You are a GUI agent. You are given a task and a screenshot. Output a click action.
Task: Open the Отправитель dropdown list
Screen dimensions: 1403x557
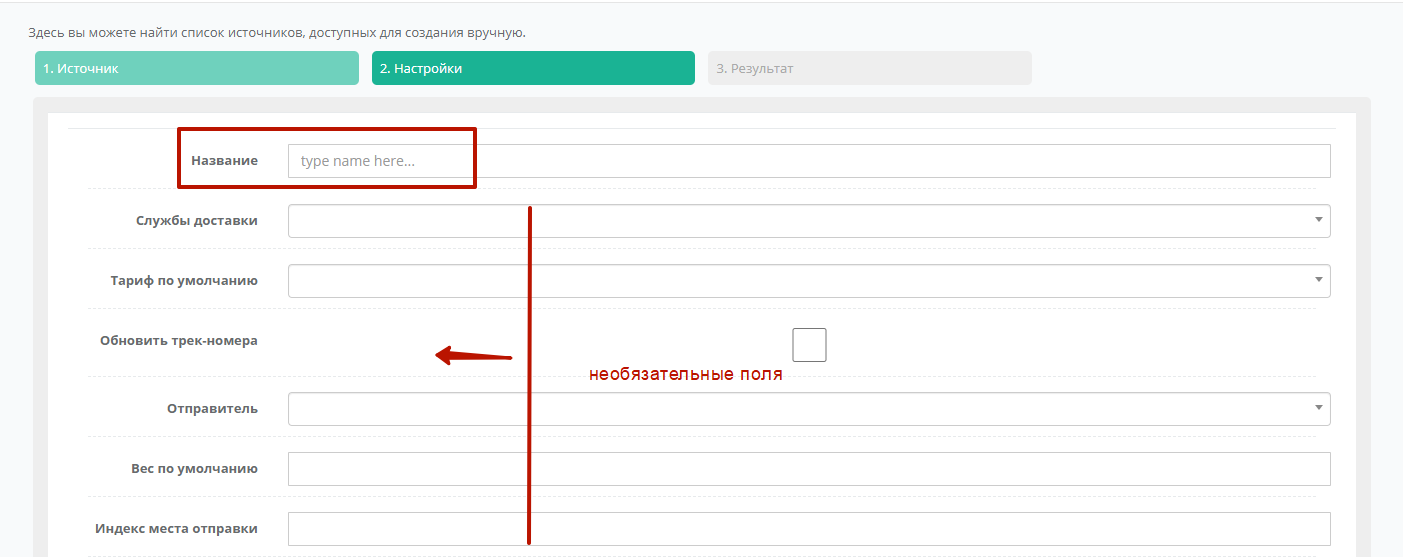point(809,409)
